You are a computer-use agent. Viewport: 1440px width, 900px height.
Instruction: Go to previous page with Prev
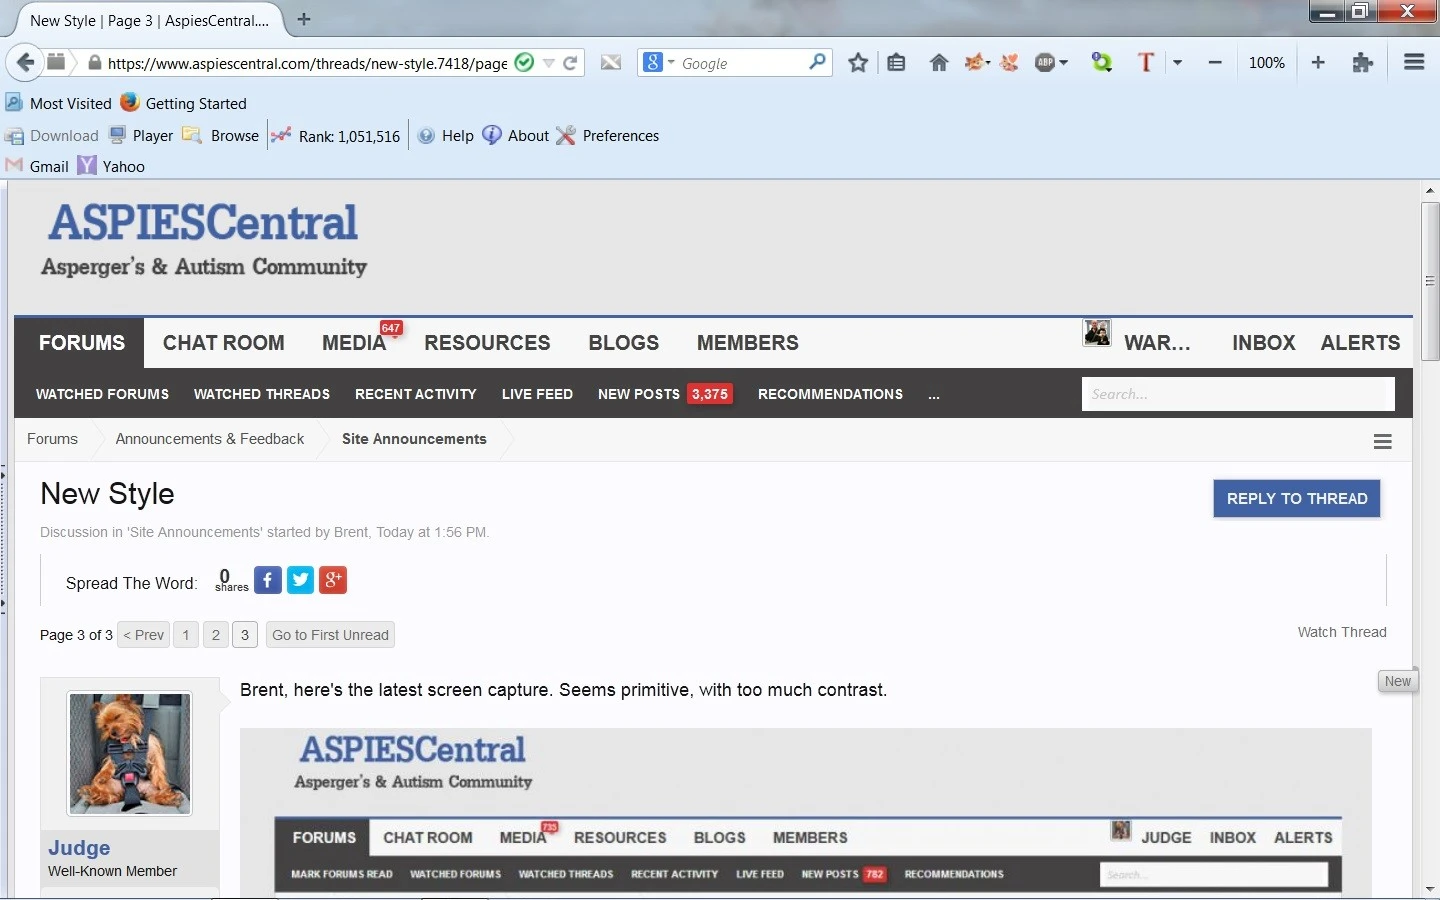tap(144, 635)
